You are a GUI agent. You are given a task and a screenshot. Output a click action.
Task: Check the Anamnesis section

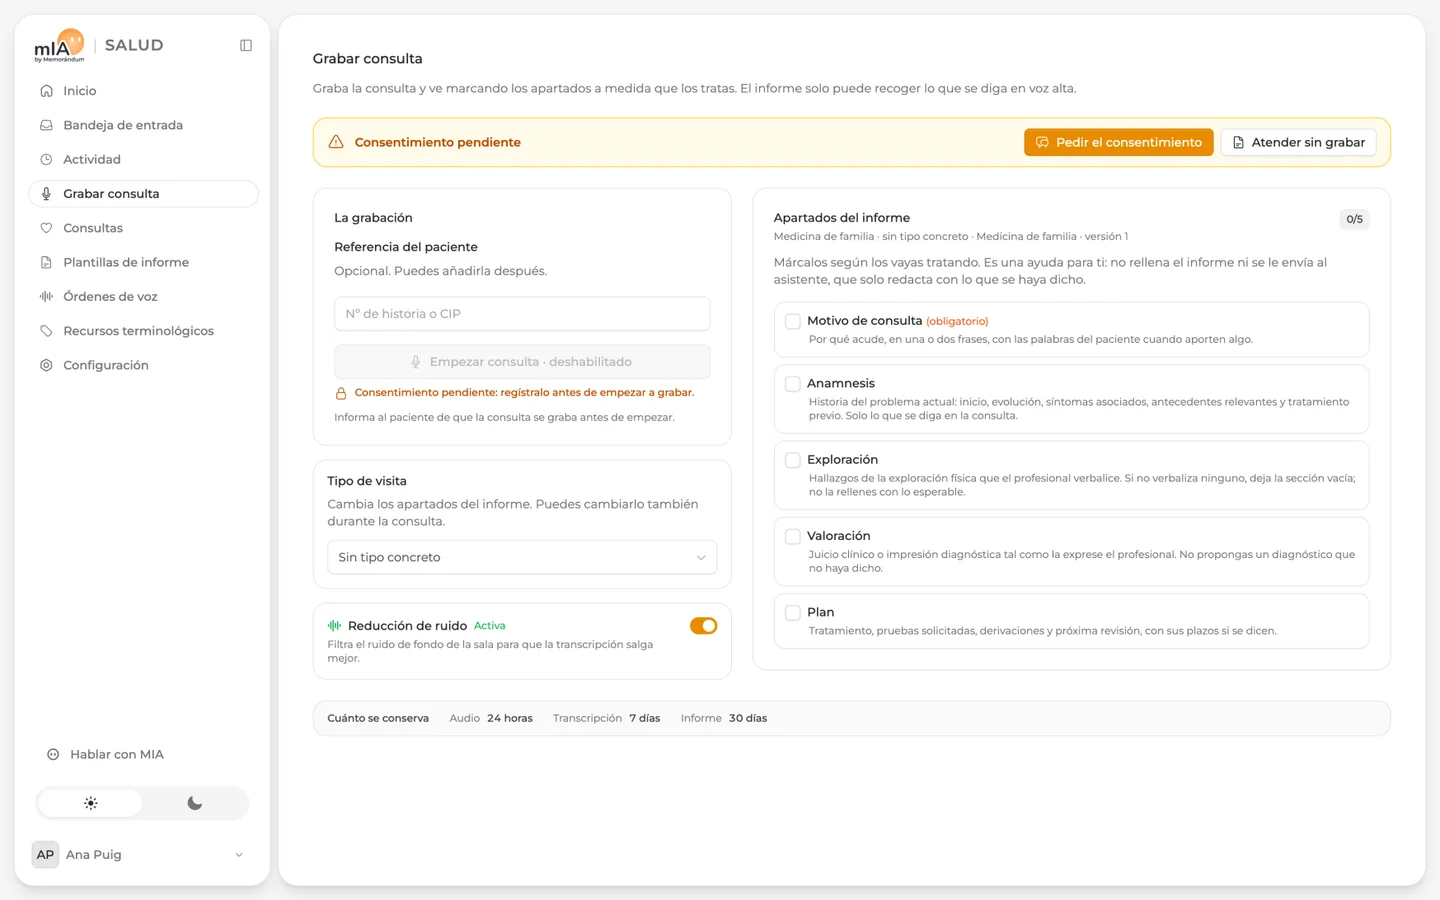point(793,383)
